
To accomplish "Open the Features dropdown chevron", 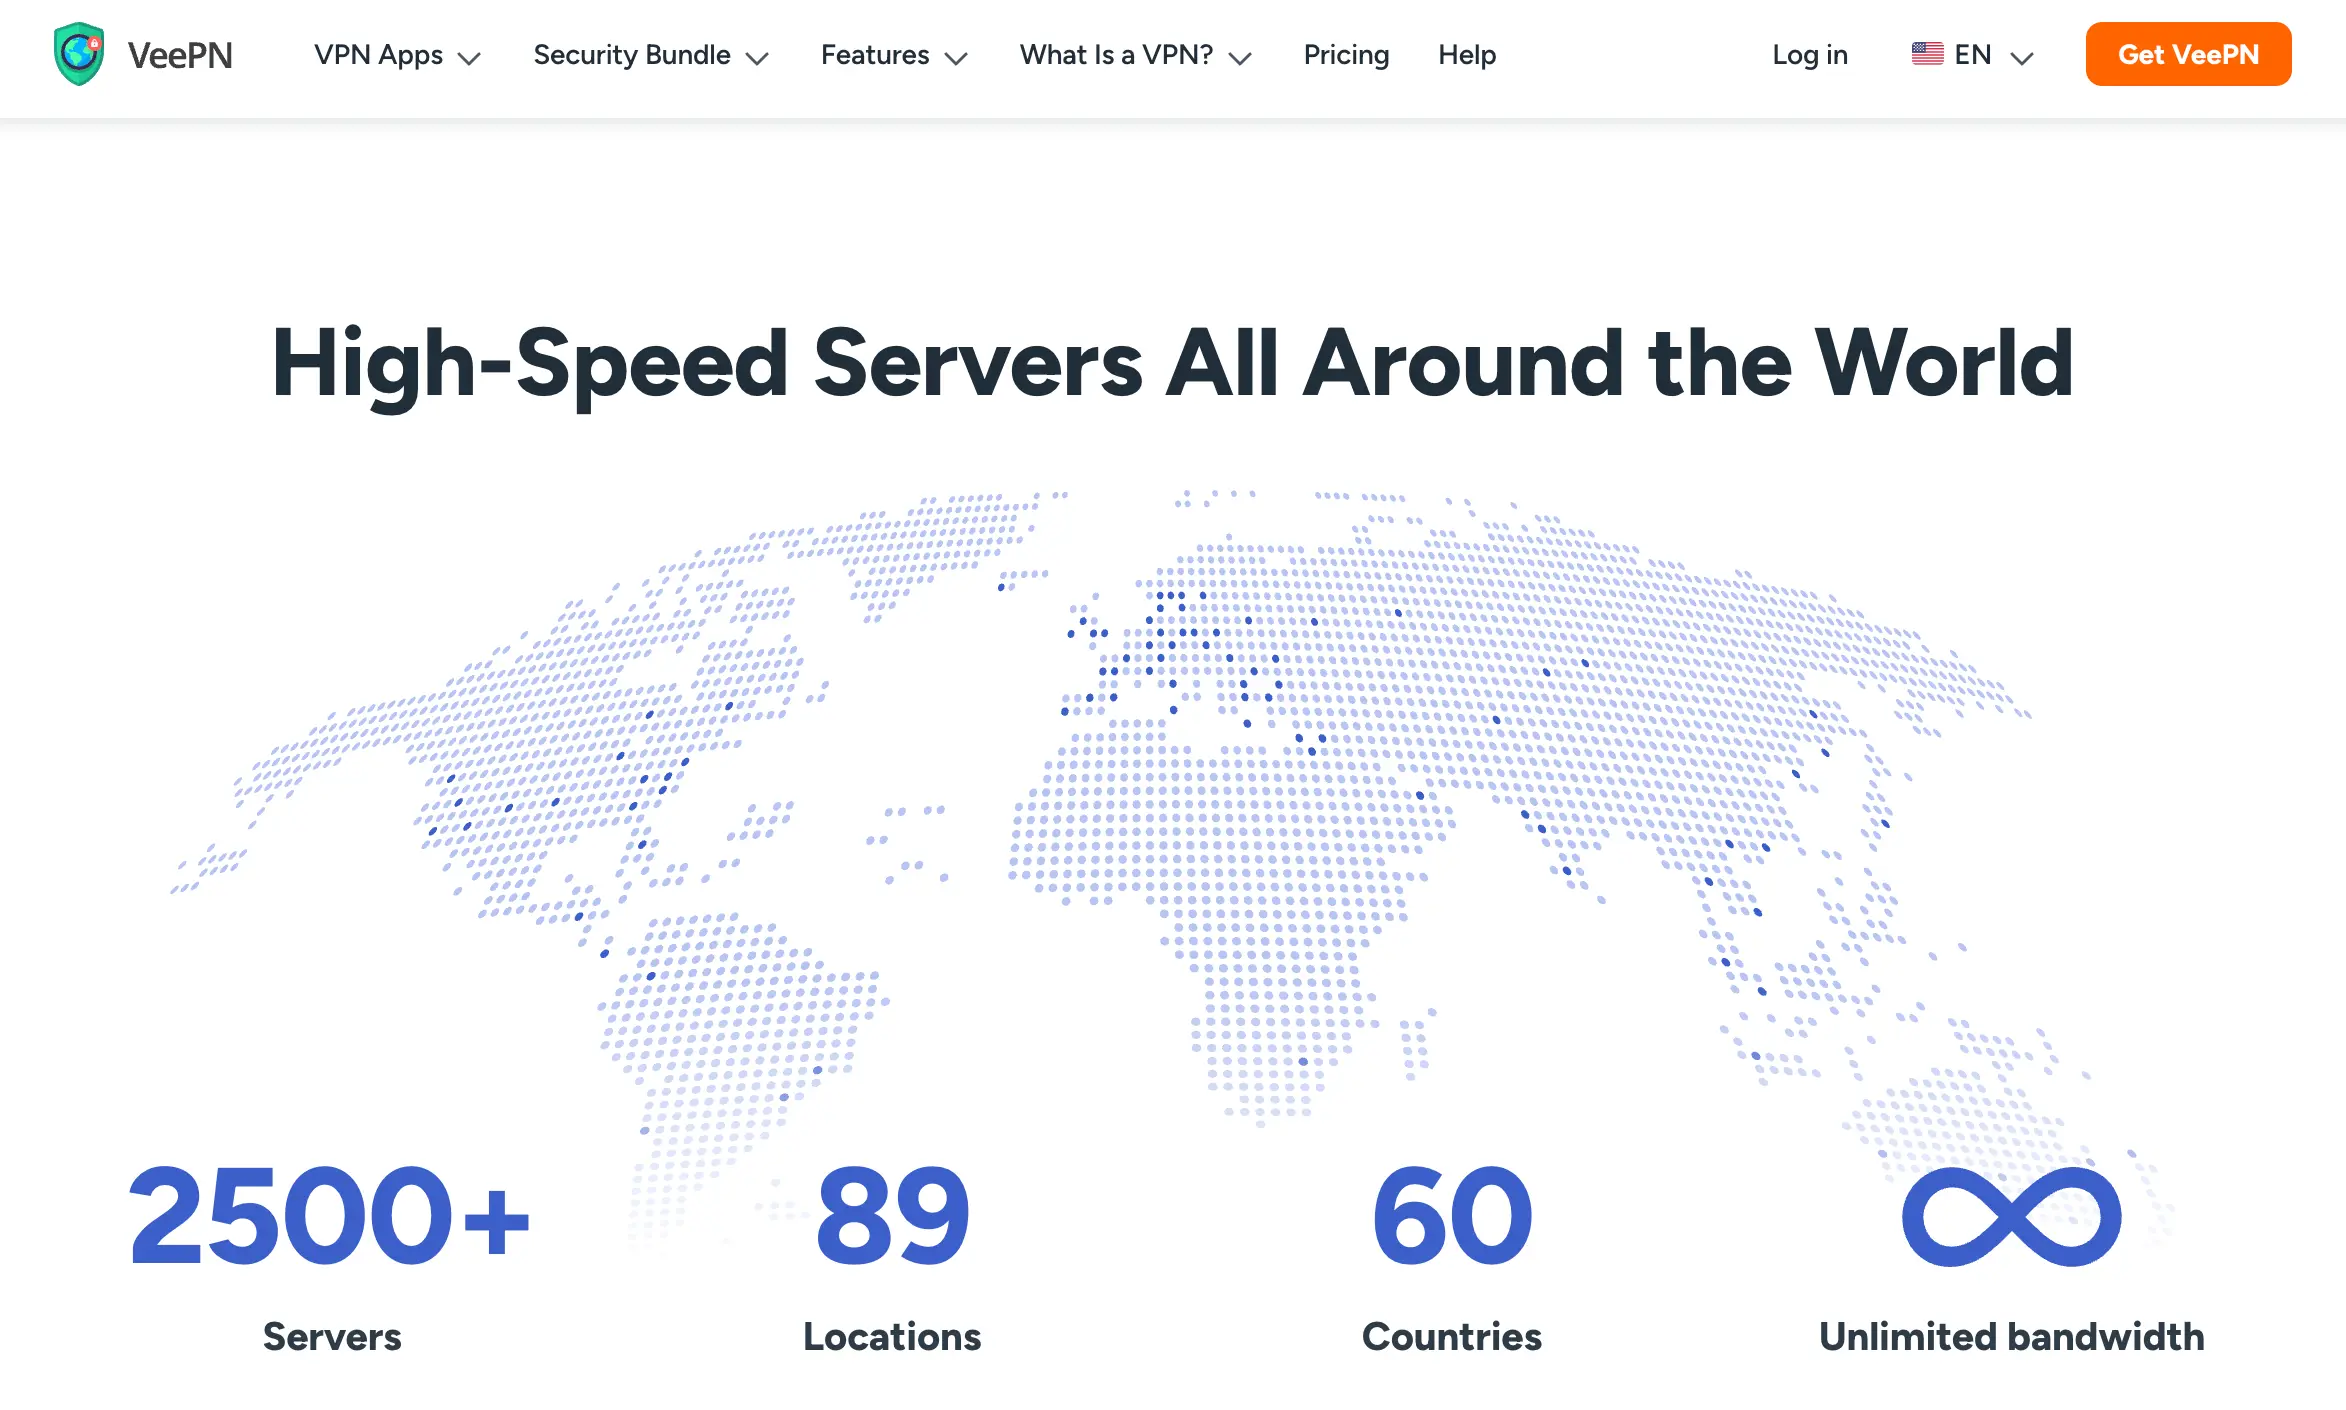I will coord(956,58).
